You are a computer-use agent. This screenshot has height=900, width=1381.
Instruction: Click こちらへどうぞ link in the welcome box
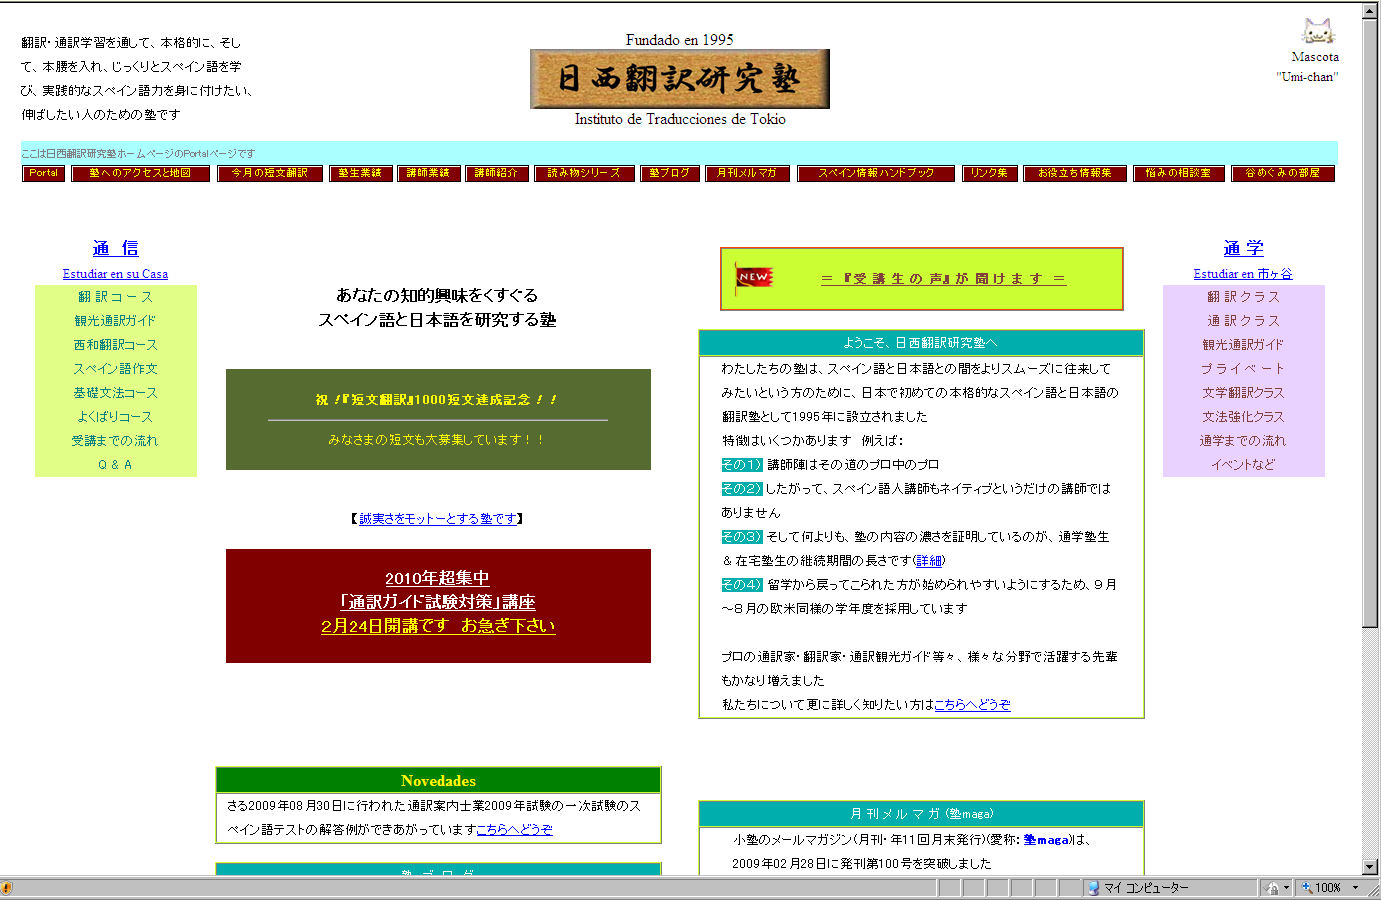(972, 705)
